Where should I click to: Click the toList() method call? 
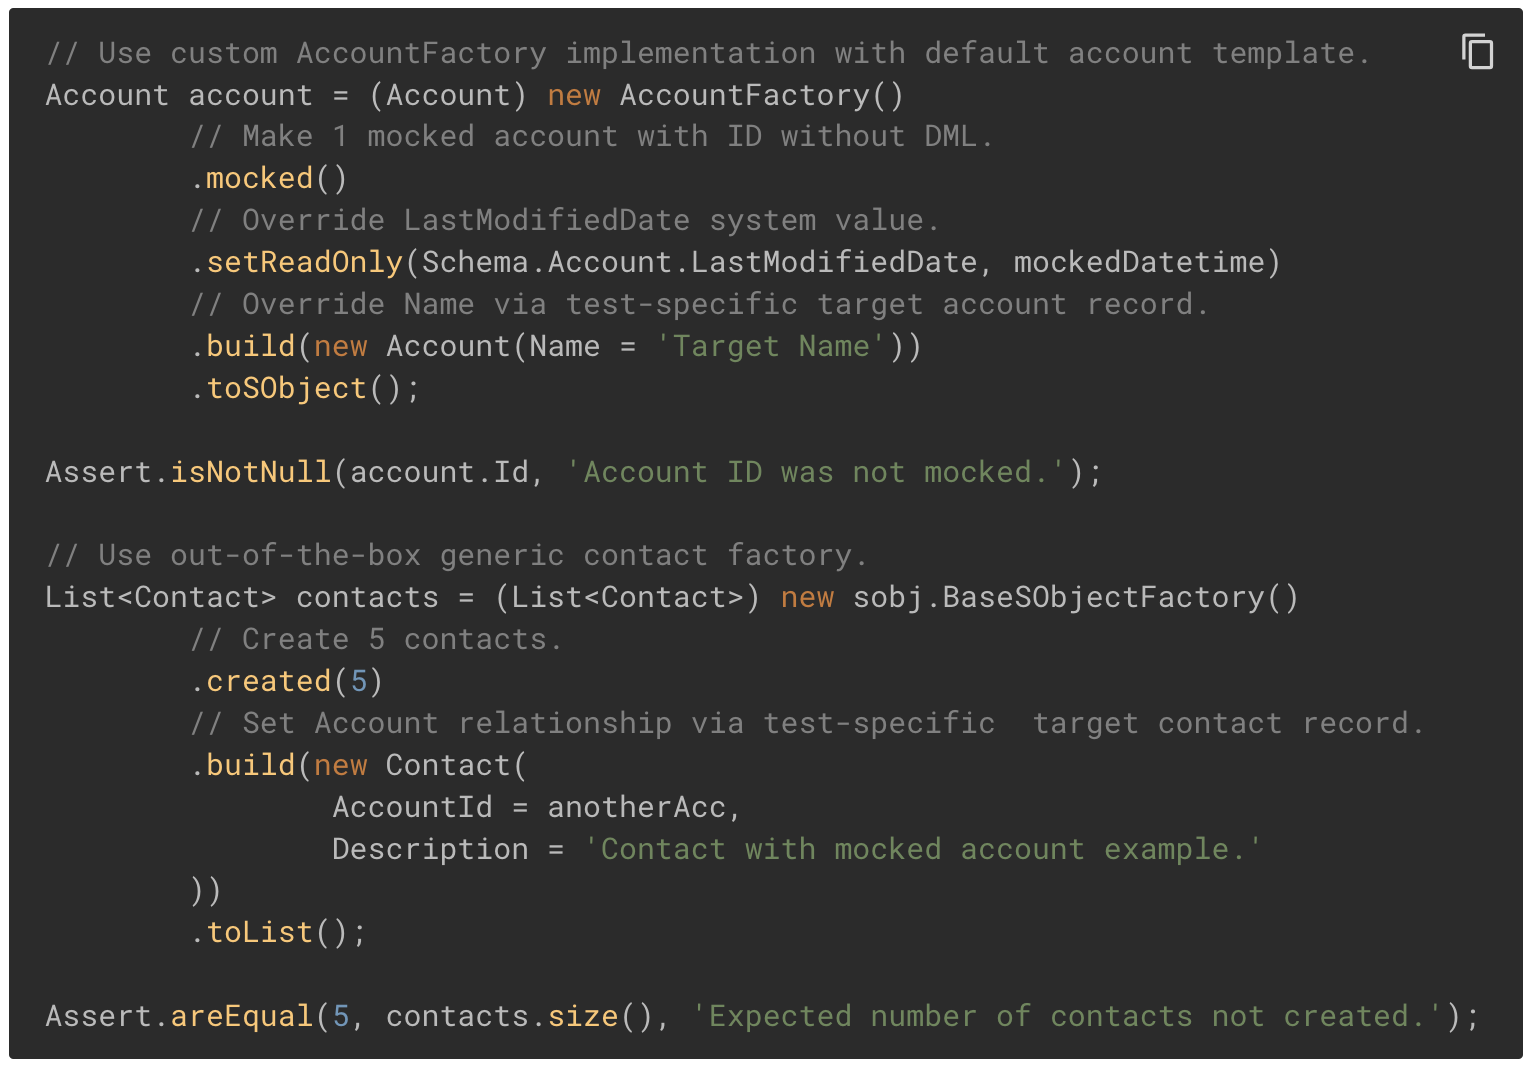click(277, 932)
